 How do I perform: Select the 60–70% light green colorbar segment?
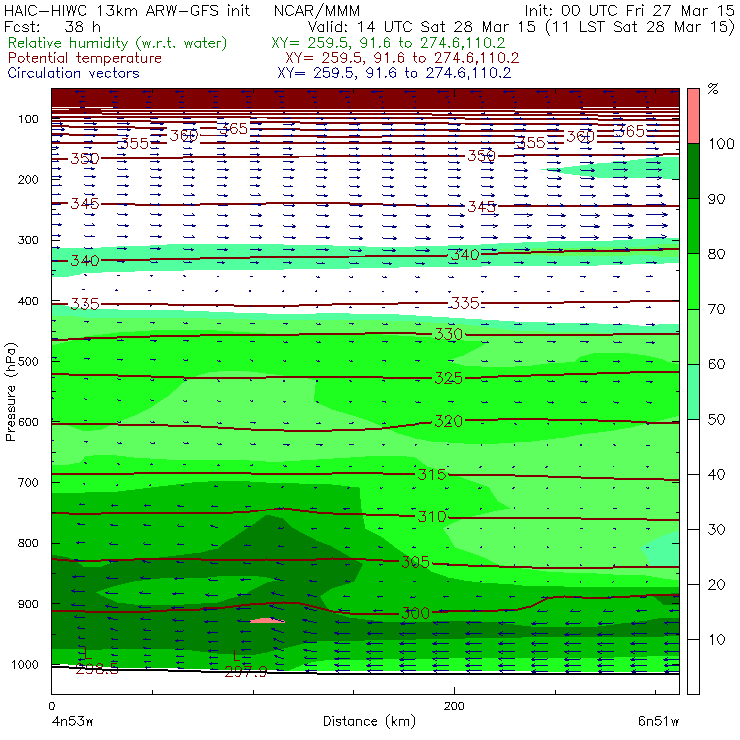tap(693, 336)
